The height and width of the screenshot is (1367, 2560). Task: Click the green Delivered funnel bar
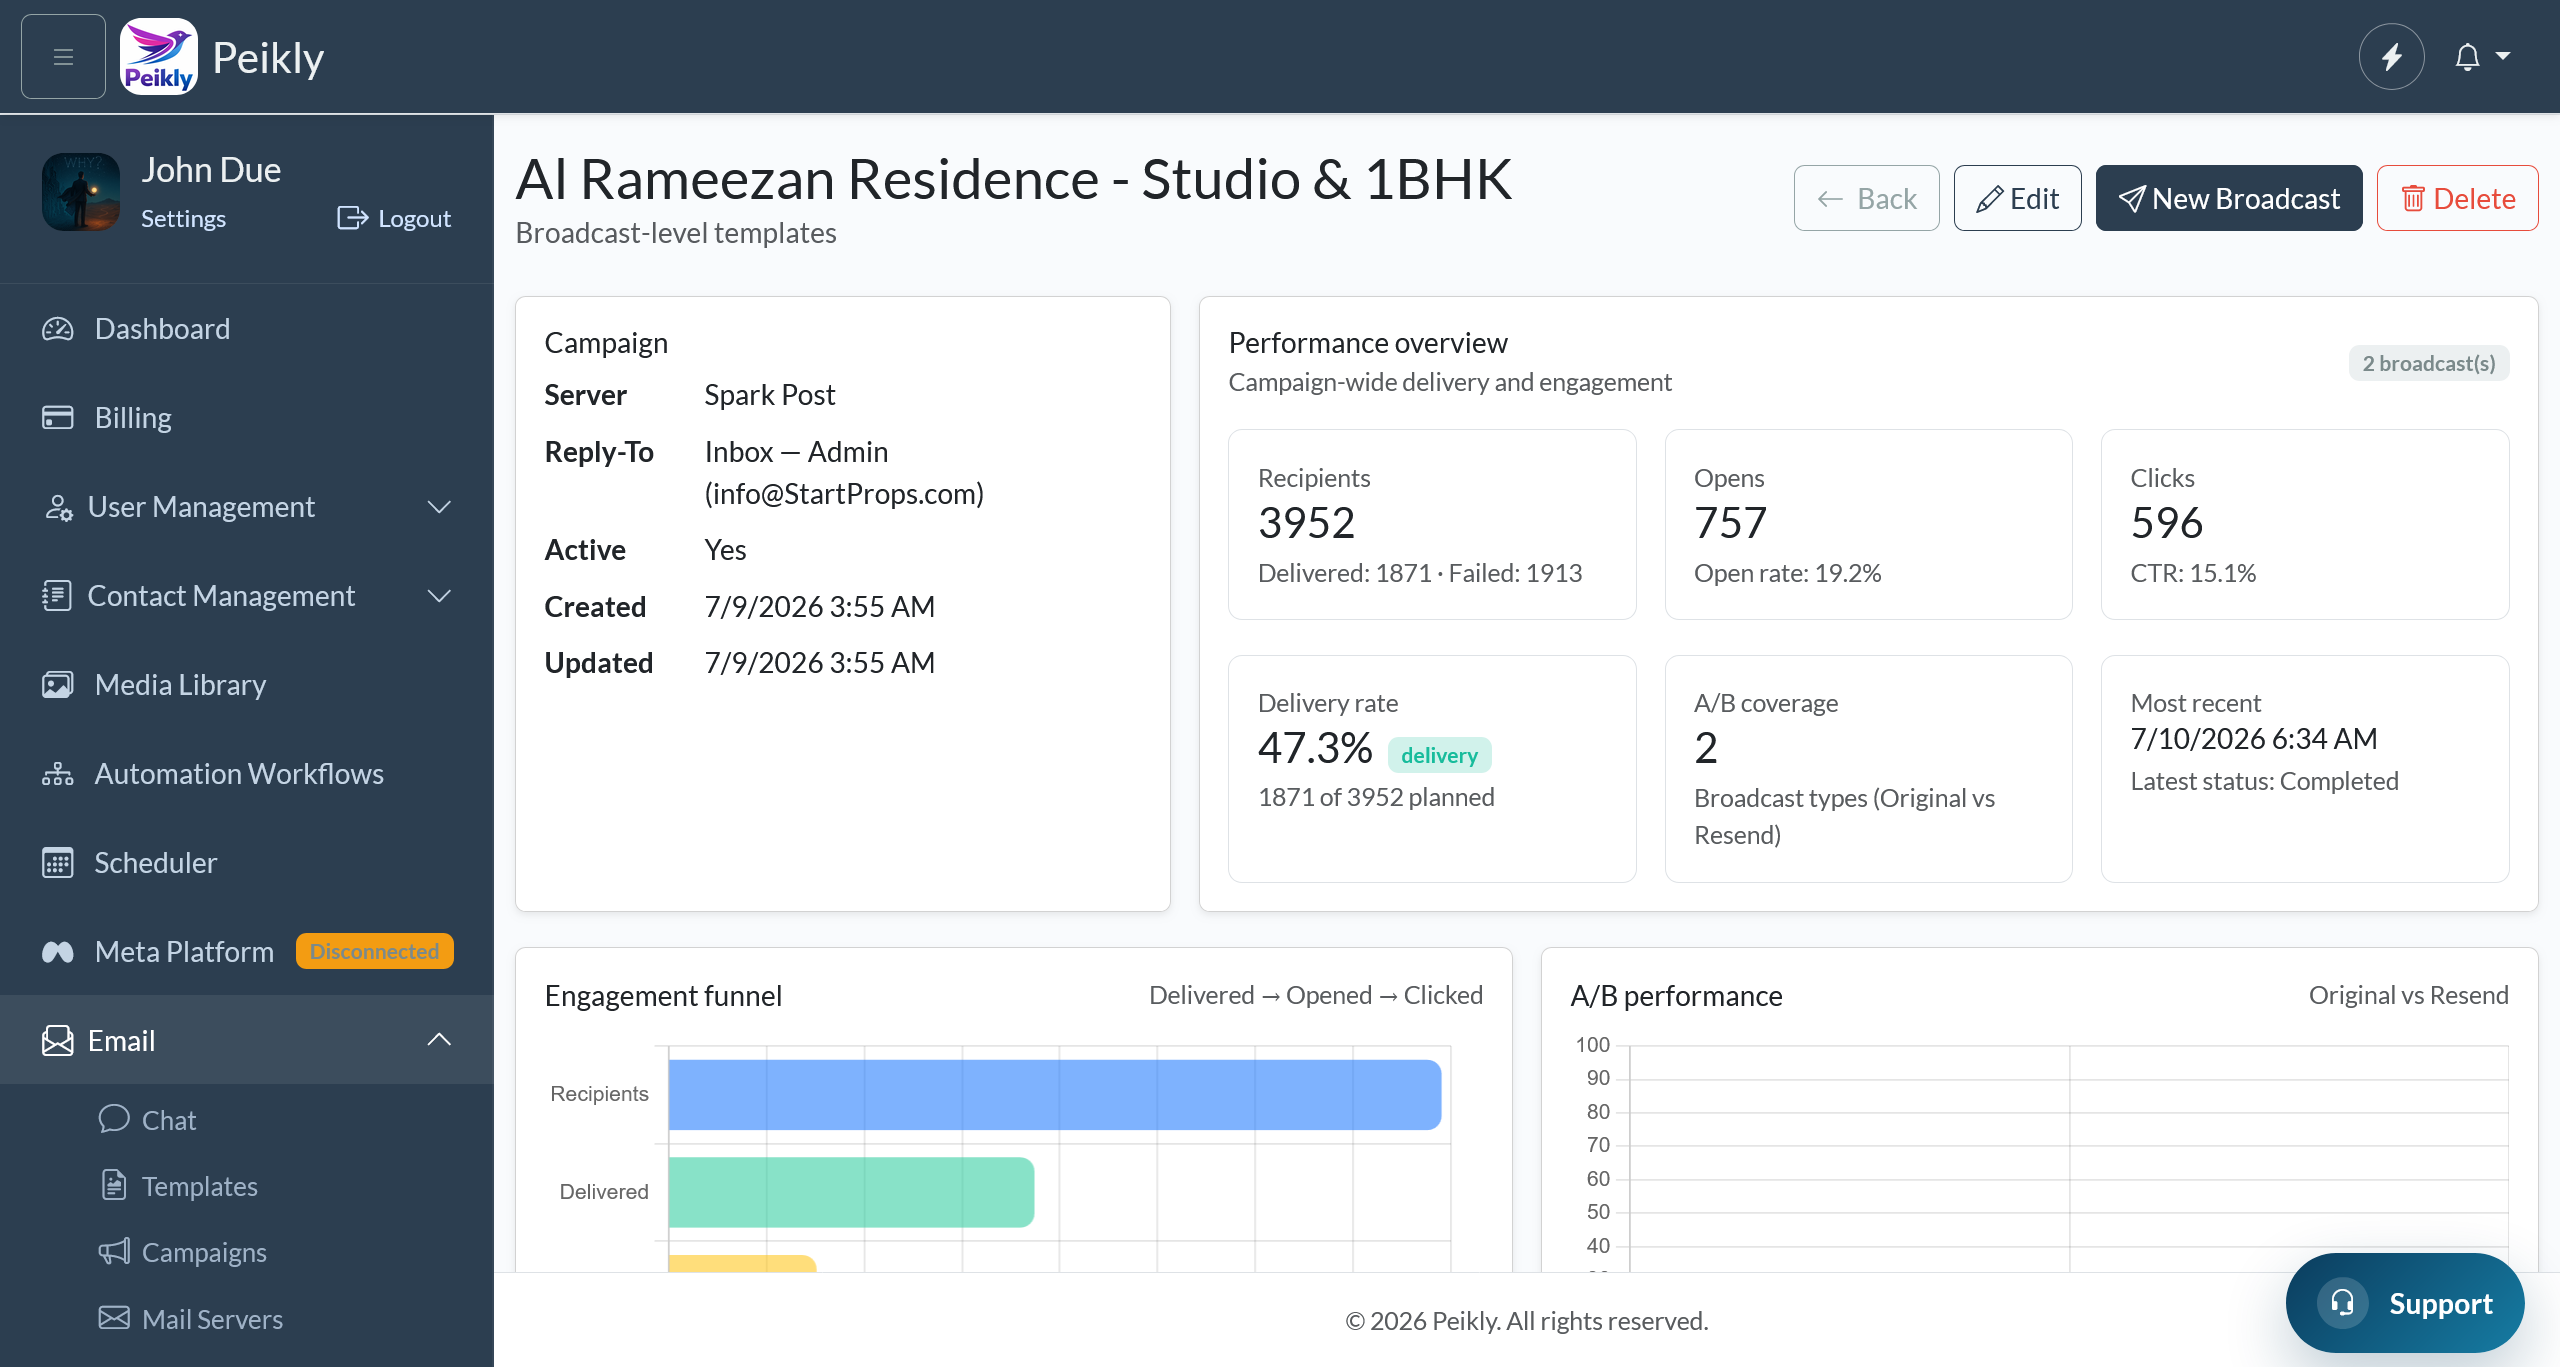coord(851,1192)
